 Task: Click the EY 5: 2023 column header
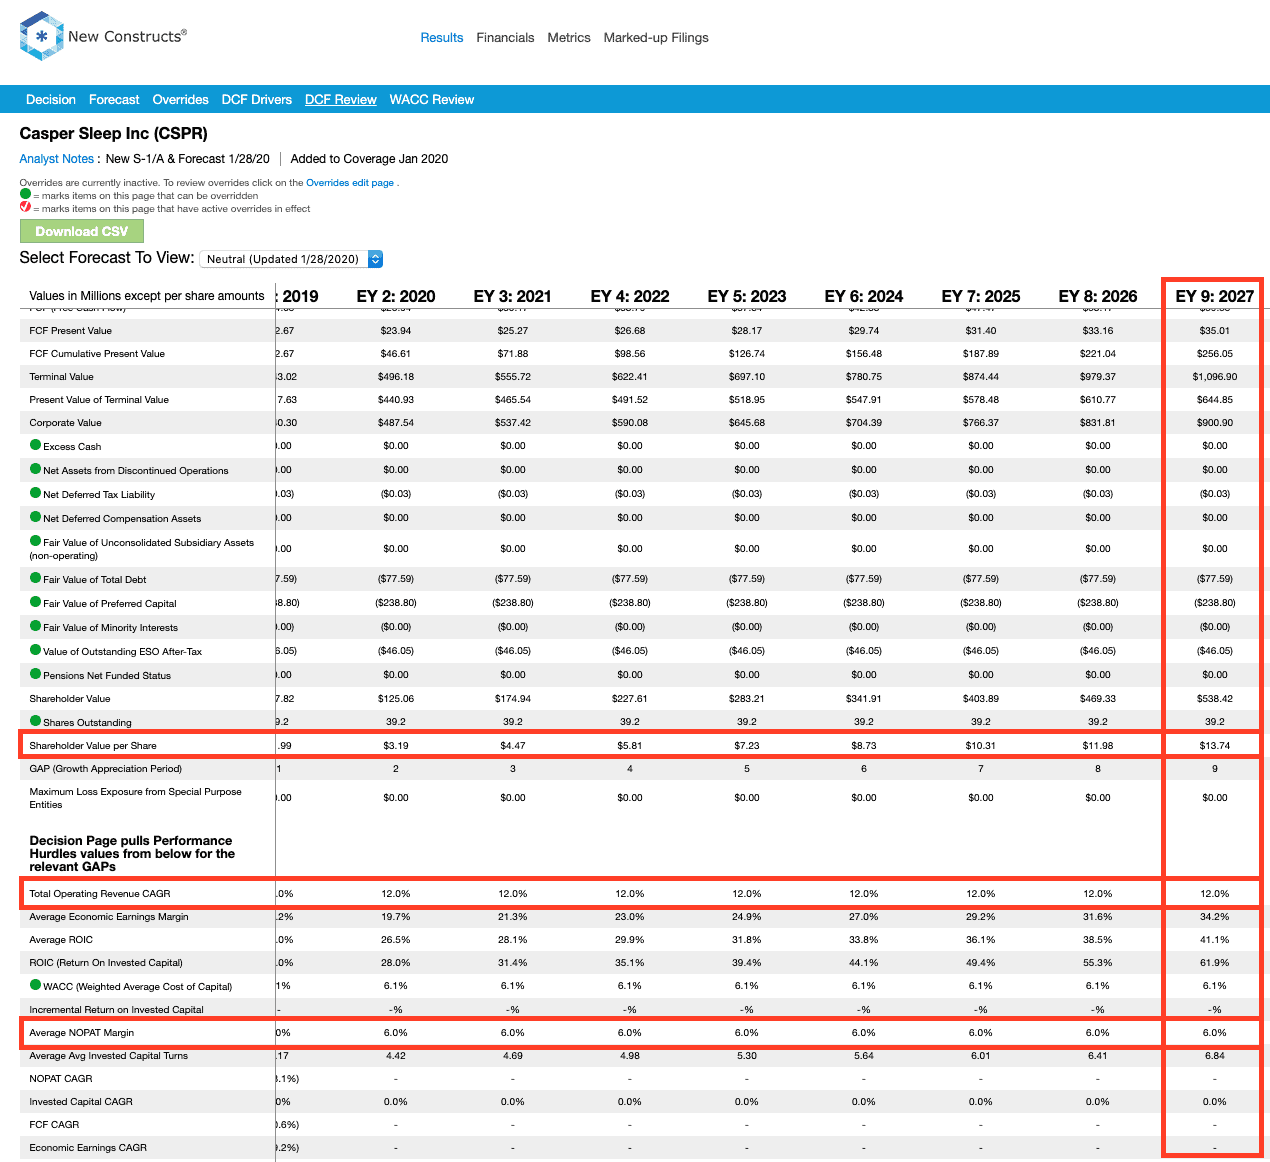747,296
